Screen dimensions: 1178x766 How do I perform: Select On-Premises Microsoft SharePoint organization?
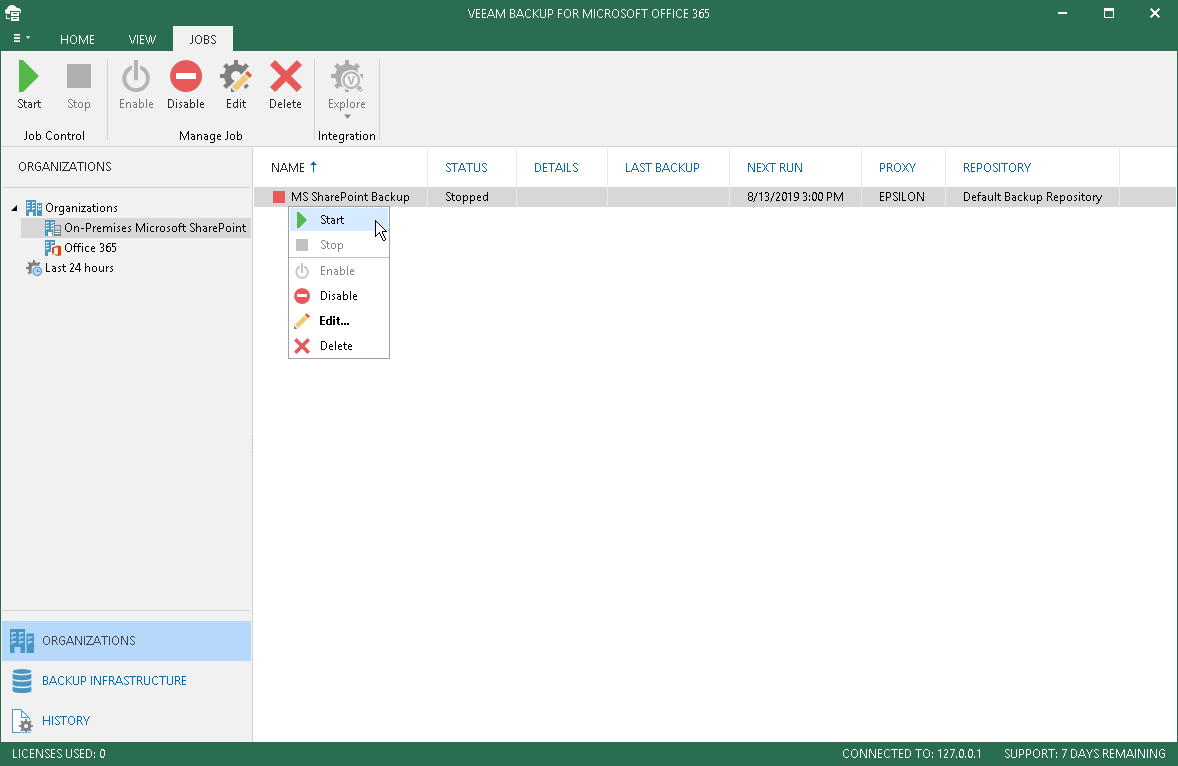(155, 228)
